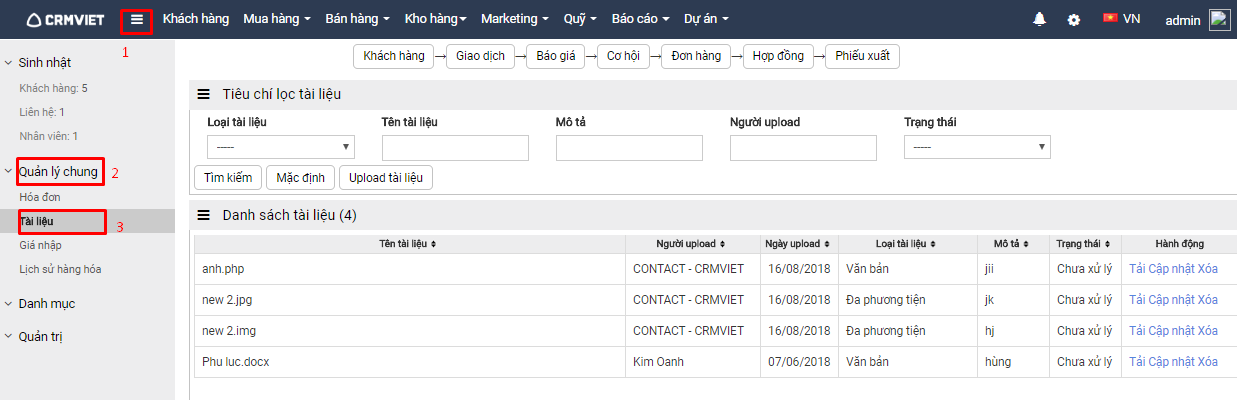The height and width of the screenshot is (400, 1237).
Task: Click the CRMVIET logo
Action: tap(65, 19)
